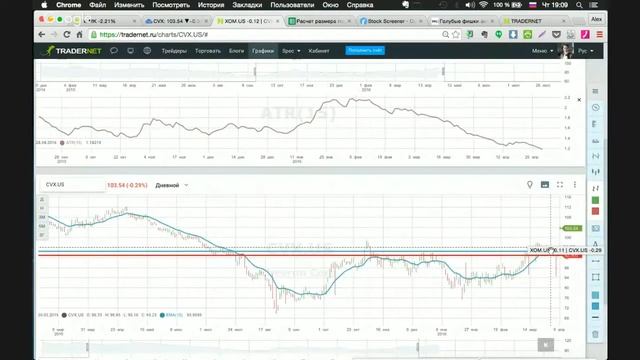This screenshot has width=640, height=360.
Task: Select the area chart type icon
Action: (596, 140)
